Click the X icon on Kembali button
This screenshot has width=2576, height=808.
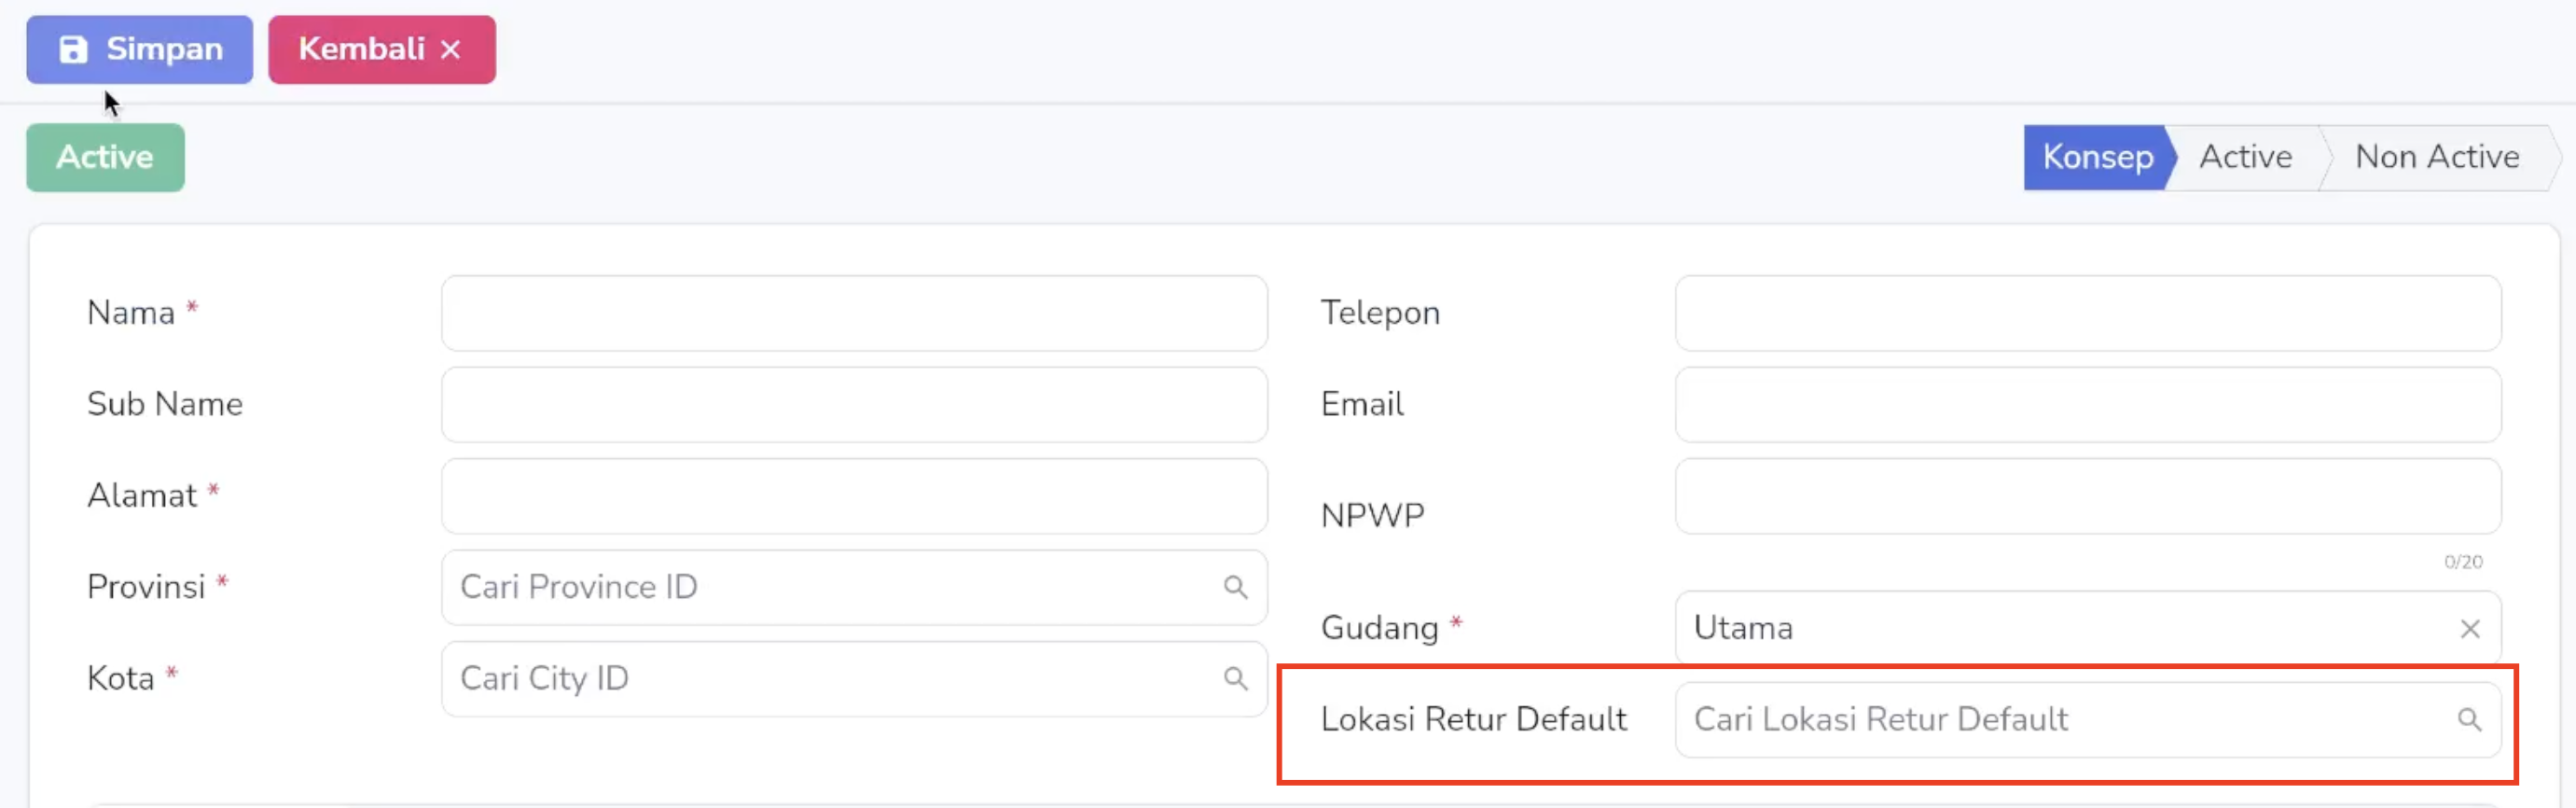(x=451, y=49)
